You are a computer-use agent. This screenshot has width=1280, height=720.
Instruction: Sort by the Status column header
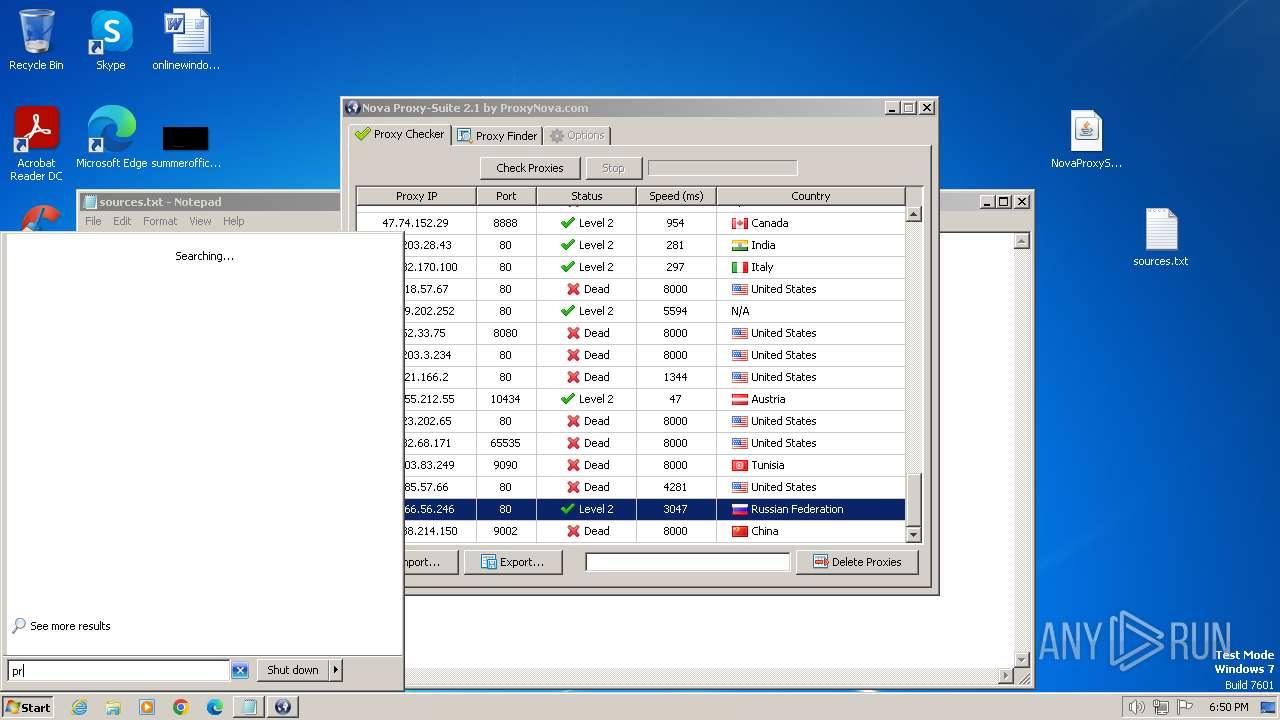[x=587, y=196]
